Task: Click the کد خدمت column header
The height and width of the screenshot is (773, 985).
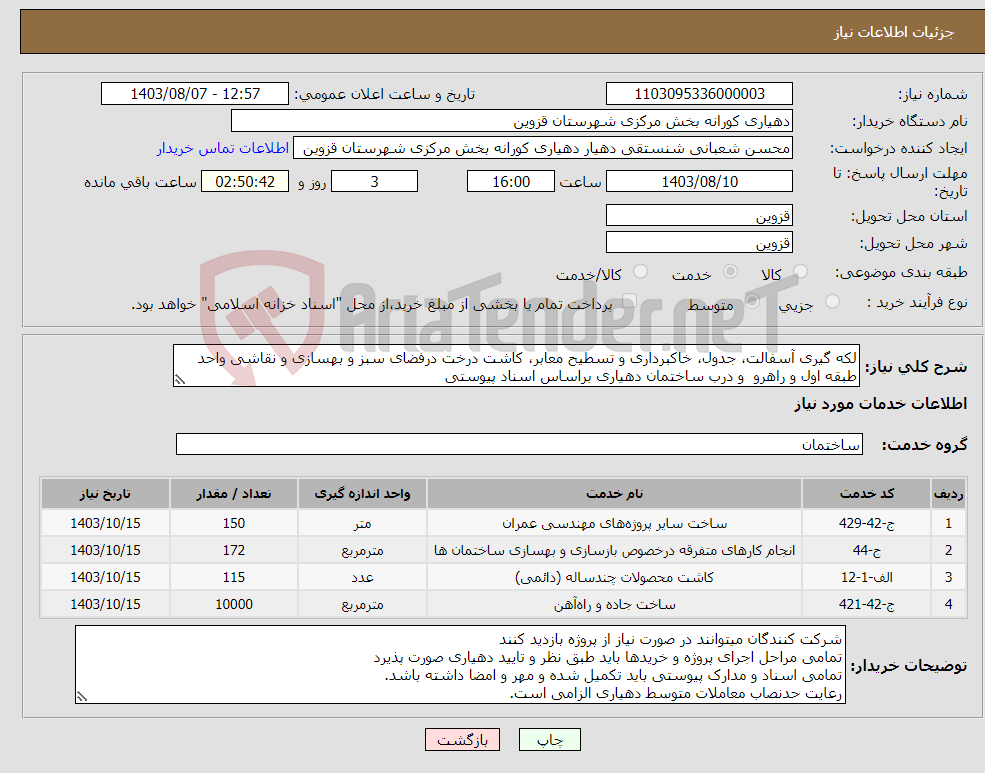Action: coord(866,494)
